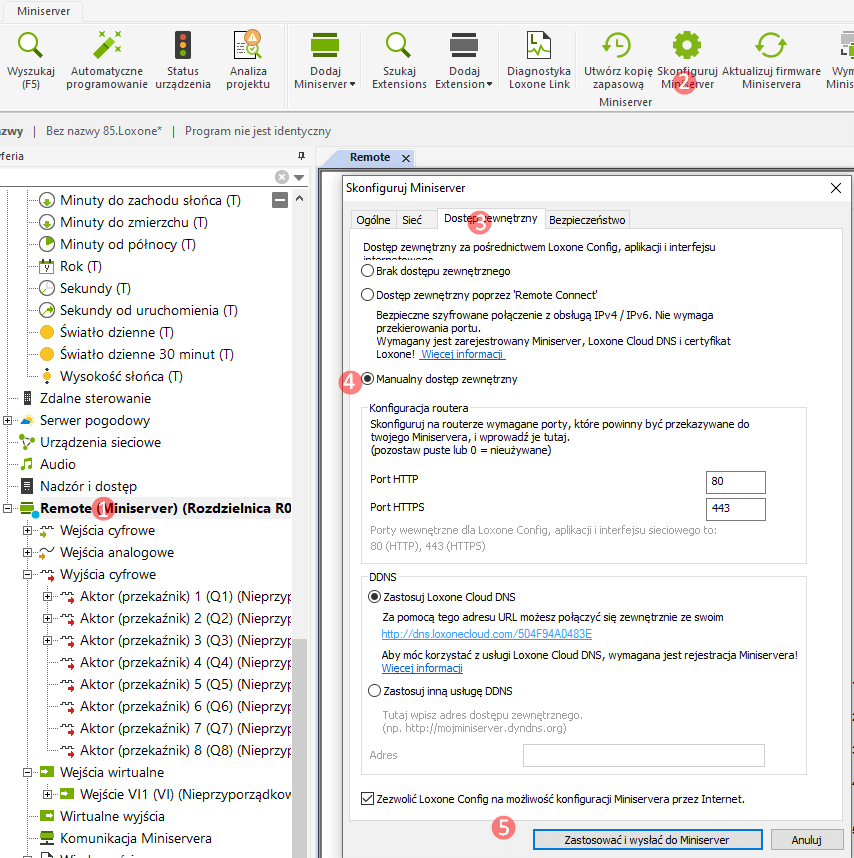Toggle Zezwolić Loxone Config checkbox

tap(367, 799)
